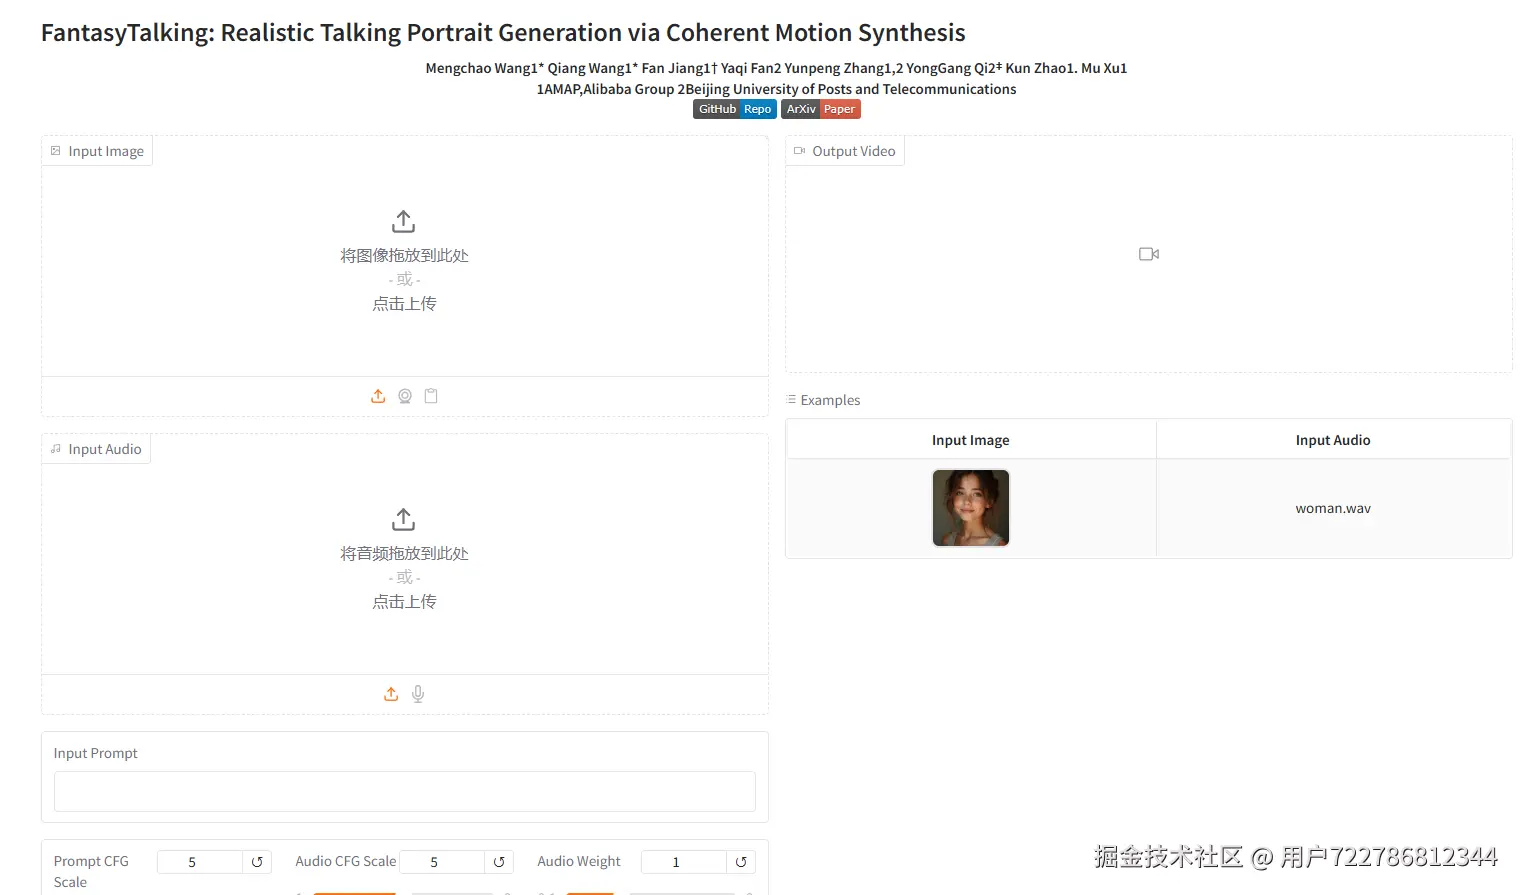The width and height of the screenshot is (1522, 895).
Task: Click the audio drop area to upload
Action: [x=404, y=578]
